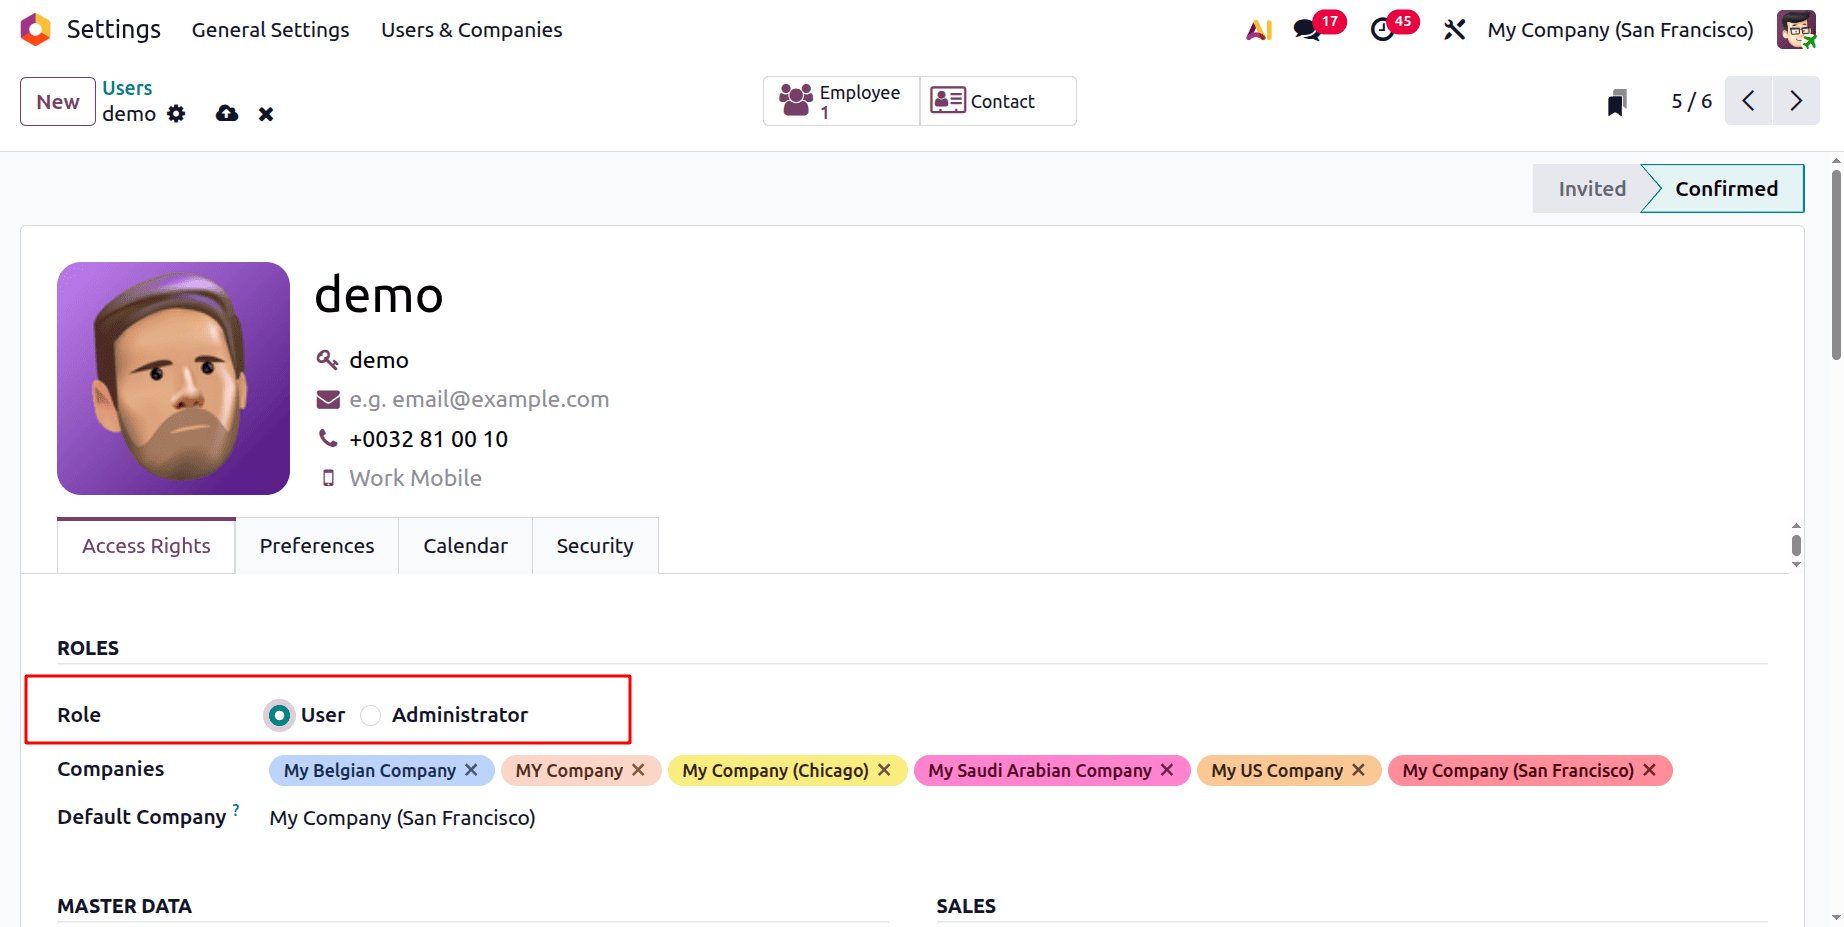Go to next record with right arrow
This screenshot has width=1844, height=927.
pos(1797,101)
